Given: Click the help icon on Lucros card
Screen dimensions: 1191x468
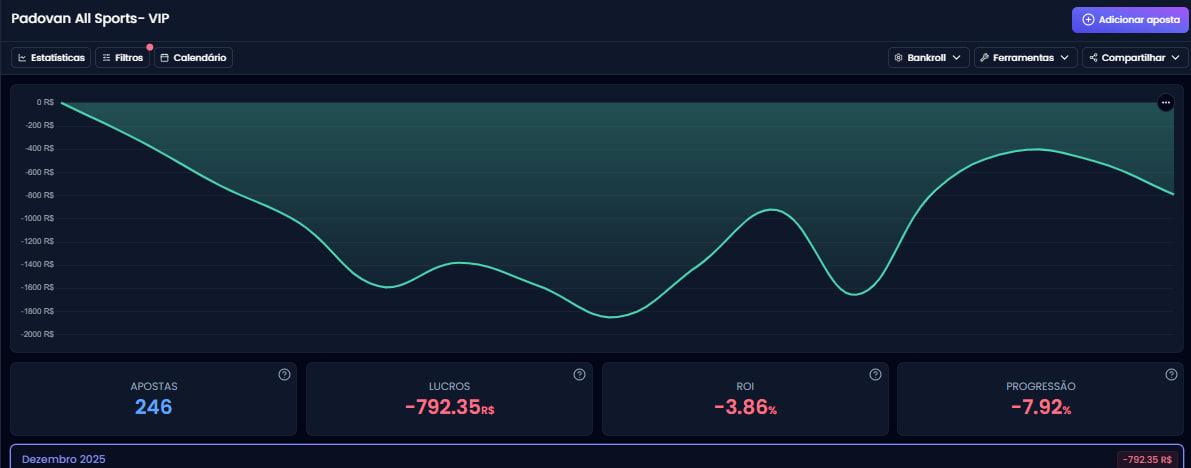Looking at the screenshot, I should 580,375.
